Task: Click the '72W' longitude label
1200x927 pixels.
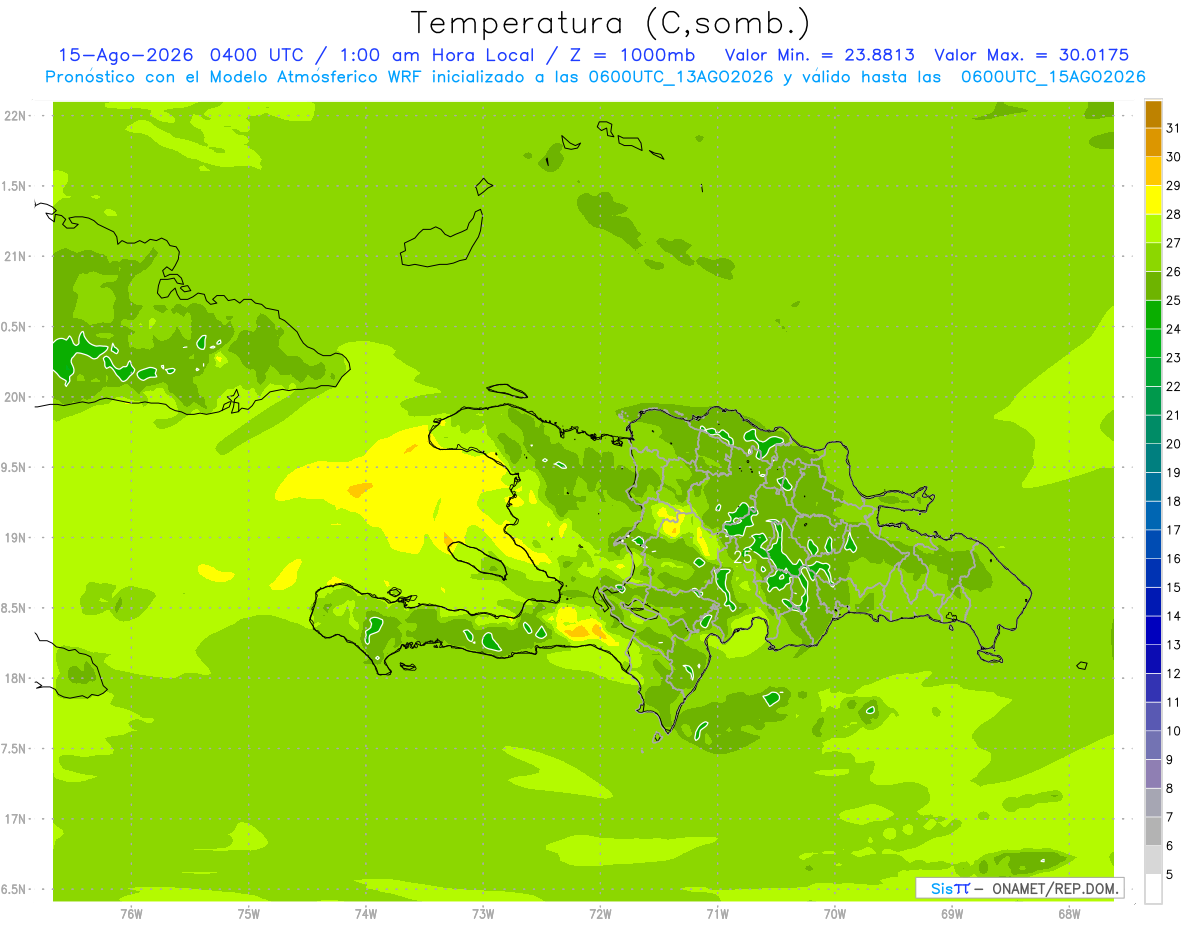Action: coord(600,914)
